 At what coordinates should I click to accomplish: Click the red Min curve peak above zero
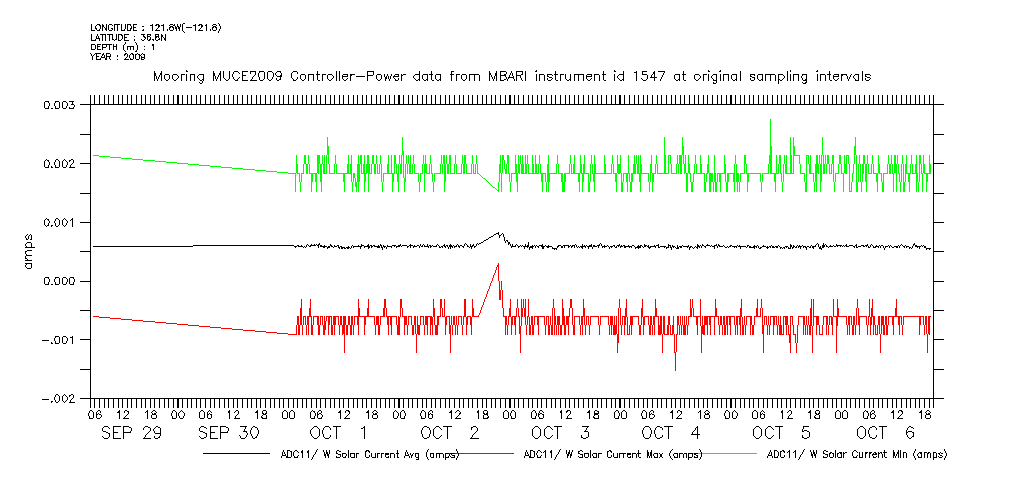[498, 264]
